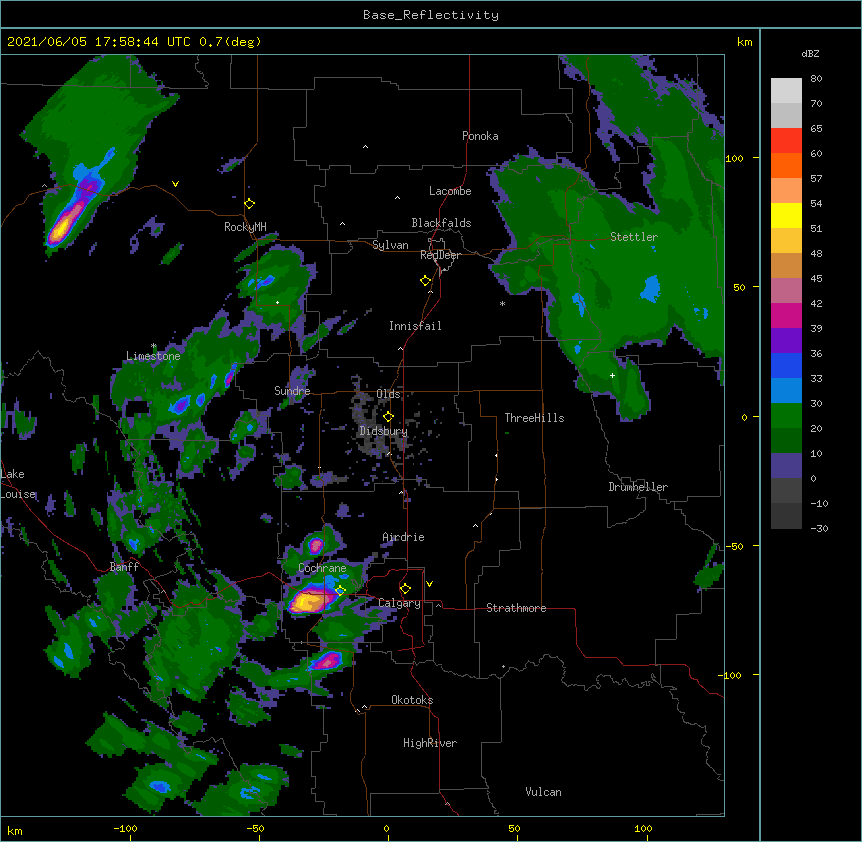The image size is (862, 842).
Task: Click the Blackfalds map label
Action: [441, 223]
